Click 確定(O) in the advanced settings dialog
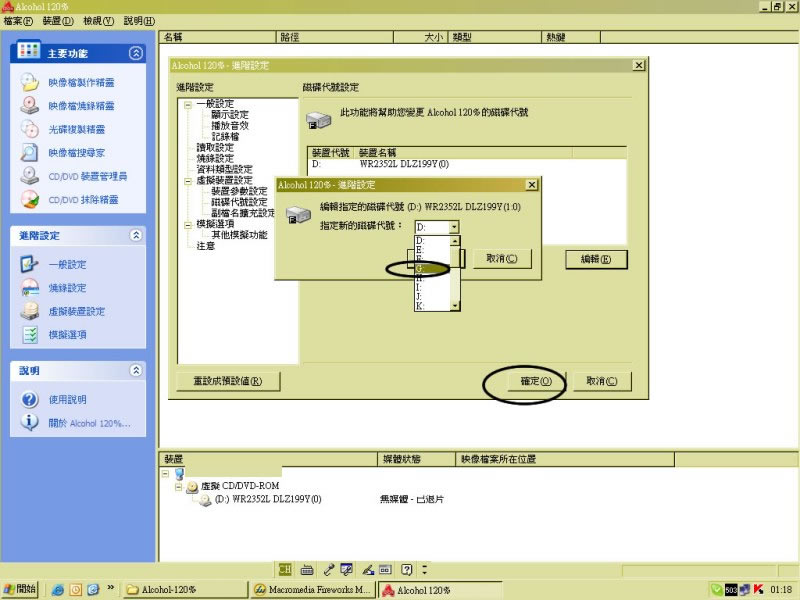 [536, 381]
